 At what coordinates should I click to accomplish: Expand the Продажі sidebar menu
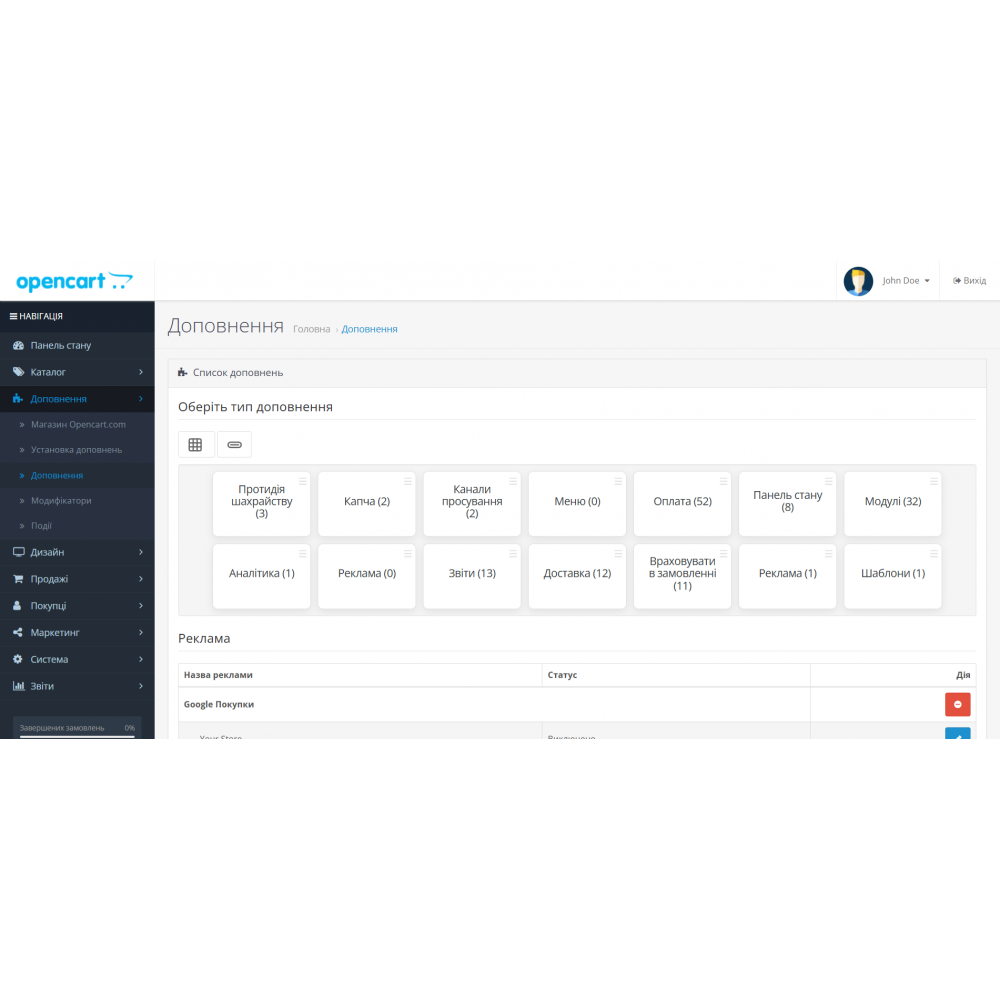(x=49, y=579)
